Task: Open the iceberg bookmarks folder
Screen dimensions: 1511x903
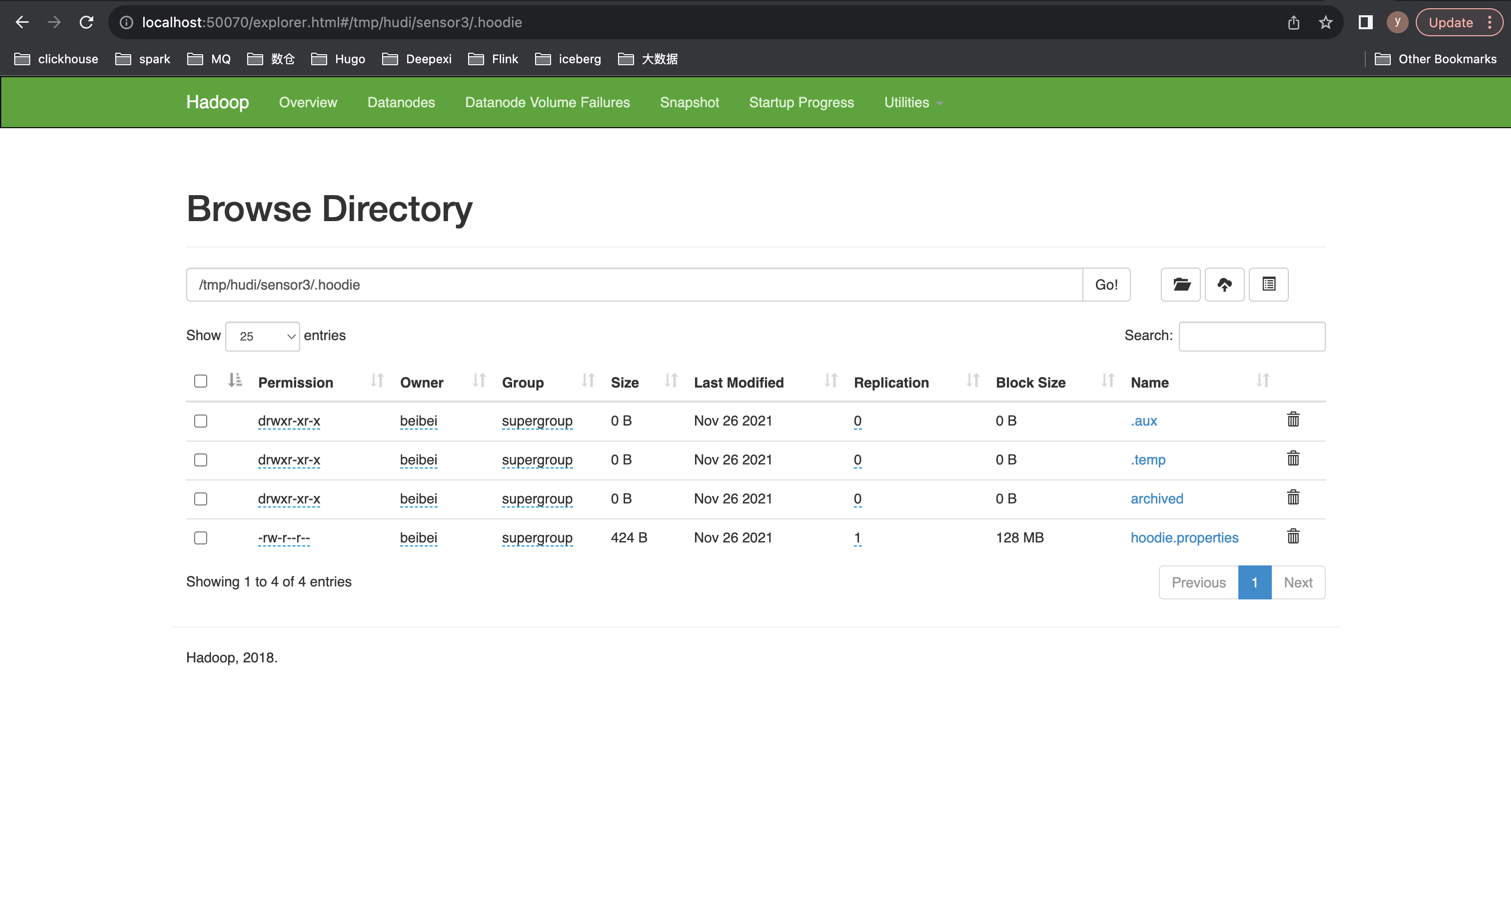Action: [x=569, y=59]
